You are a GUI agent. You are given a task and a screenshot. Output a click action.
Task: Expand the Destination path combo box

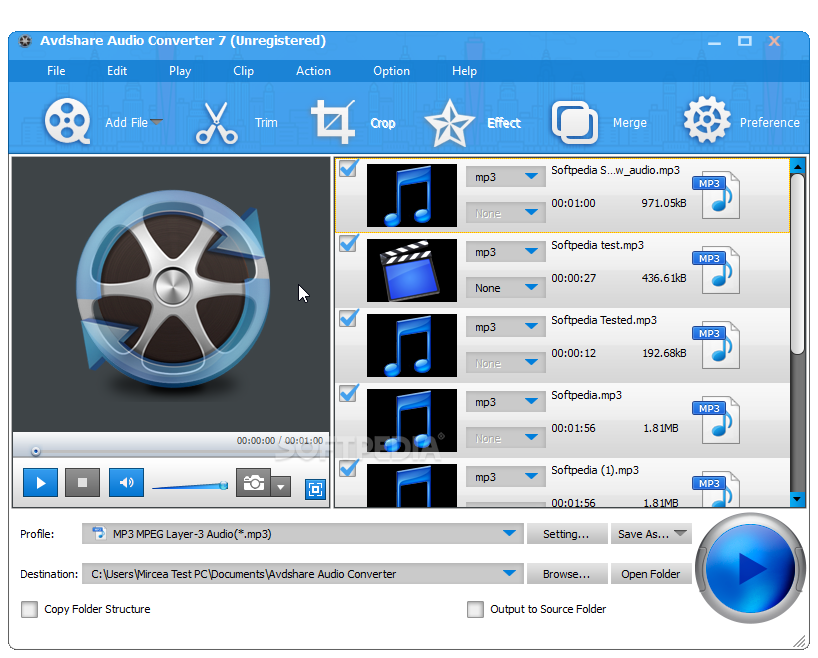click(x=510, y=573)
